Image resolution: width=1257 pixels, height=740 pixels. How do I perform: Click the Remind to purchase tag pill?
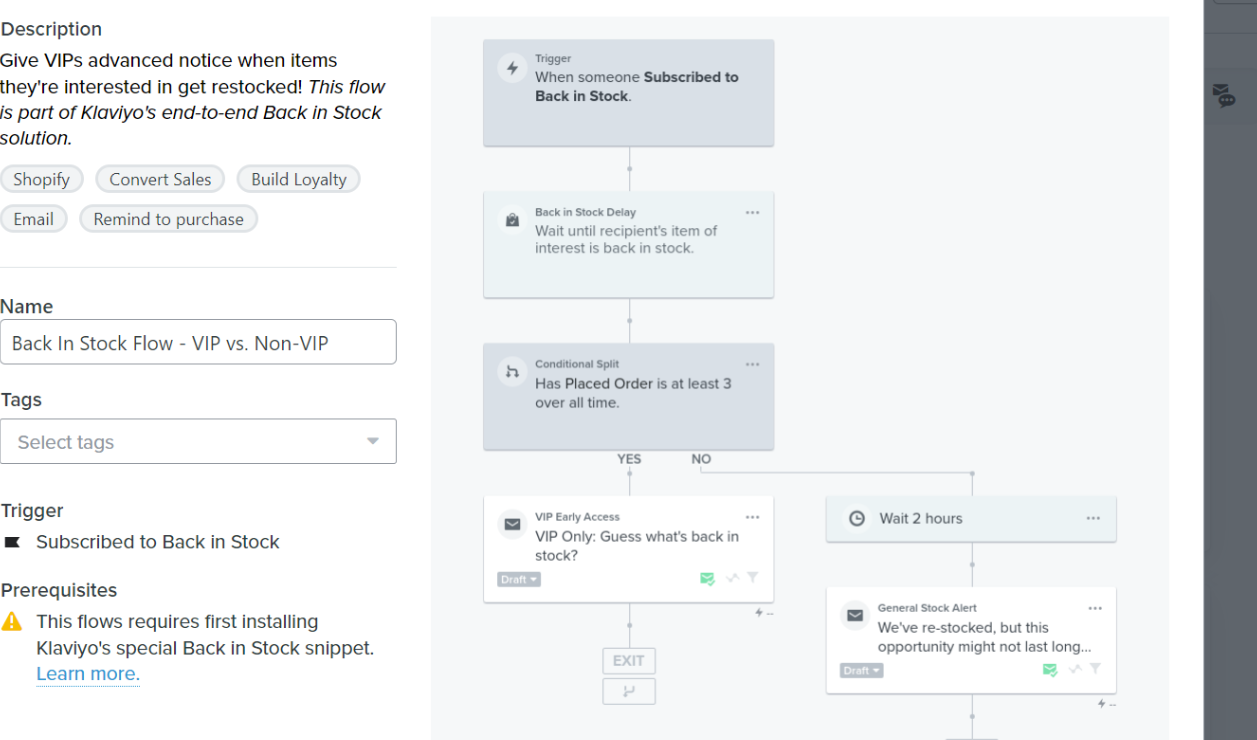click(x=168, y=219)
